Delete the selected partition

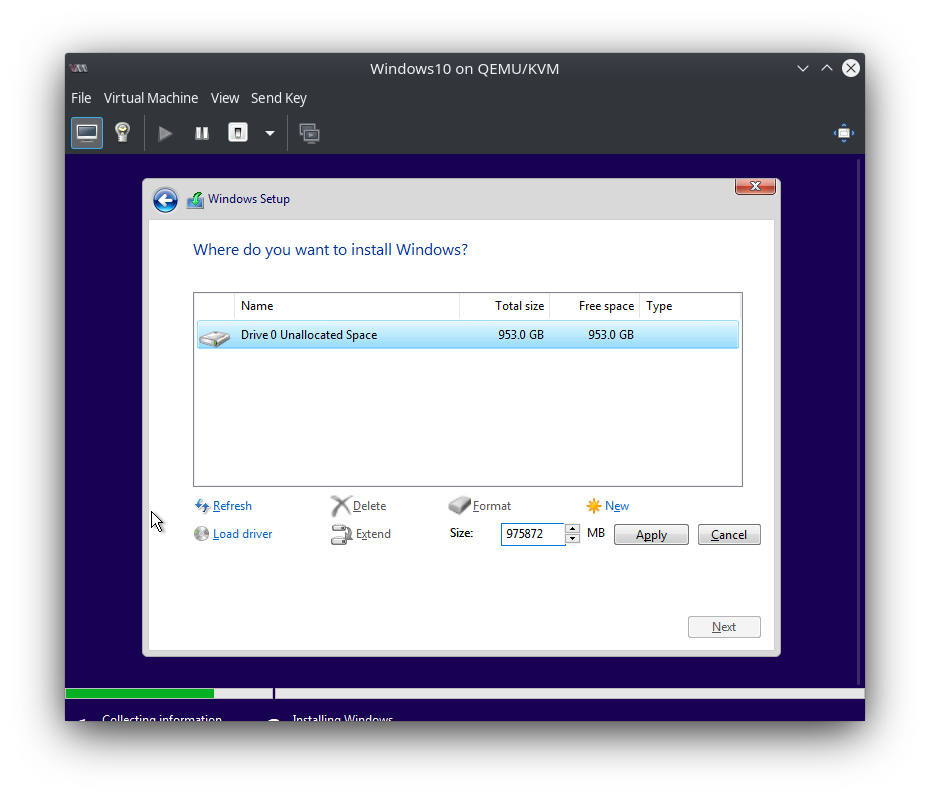[x=359, y=506]
